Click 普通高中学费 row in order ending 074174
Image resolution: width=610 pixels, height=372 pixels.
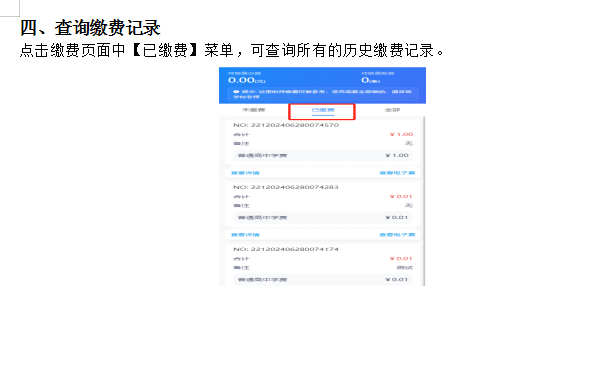pyautogui.click(x=323, y=279)
